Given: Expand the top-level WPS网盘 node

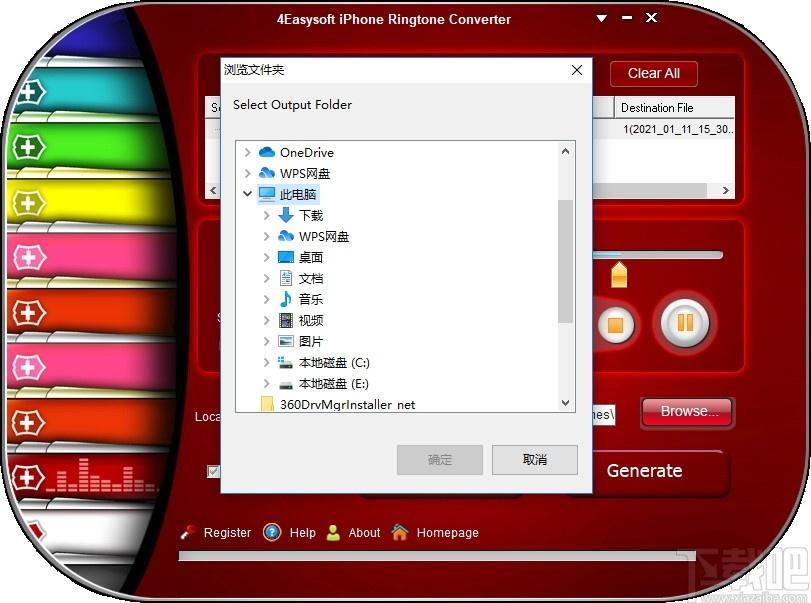Looking at the screenshot, I should (247, 173).
